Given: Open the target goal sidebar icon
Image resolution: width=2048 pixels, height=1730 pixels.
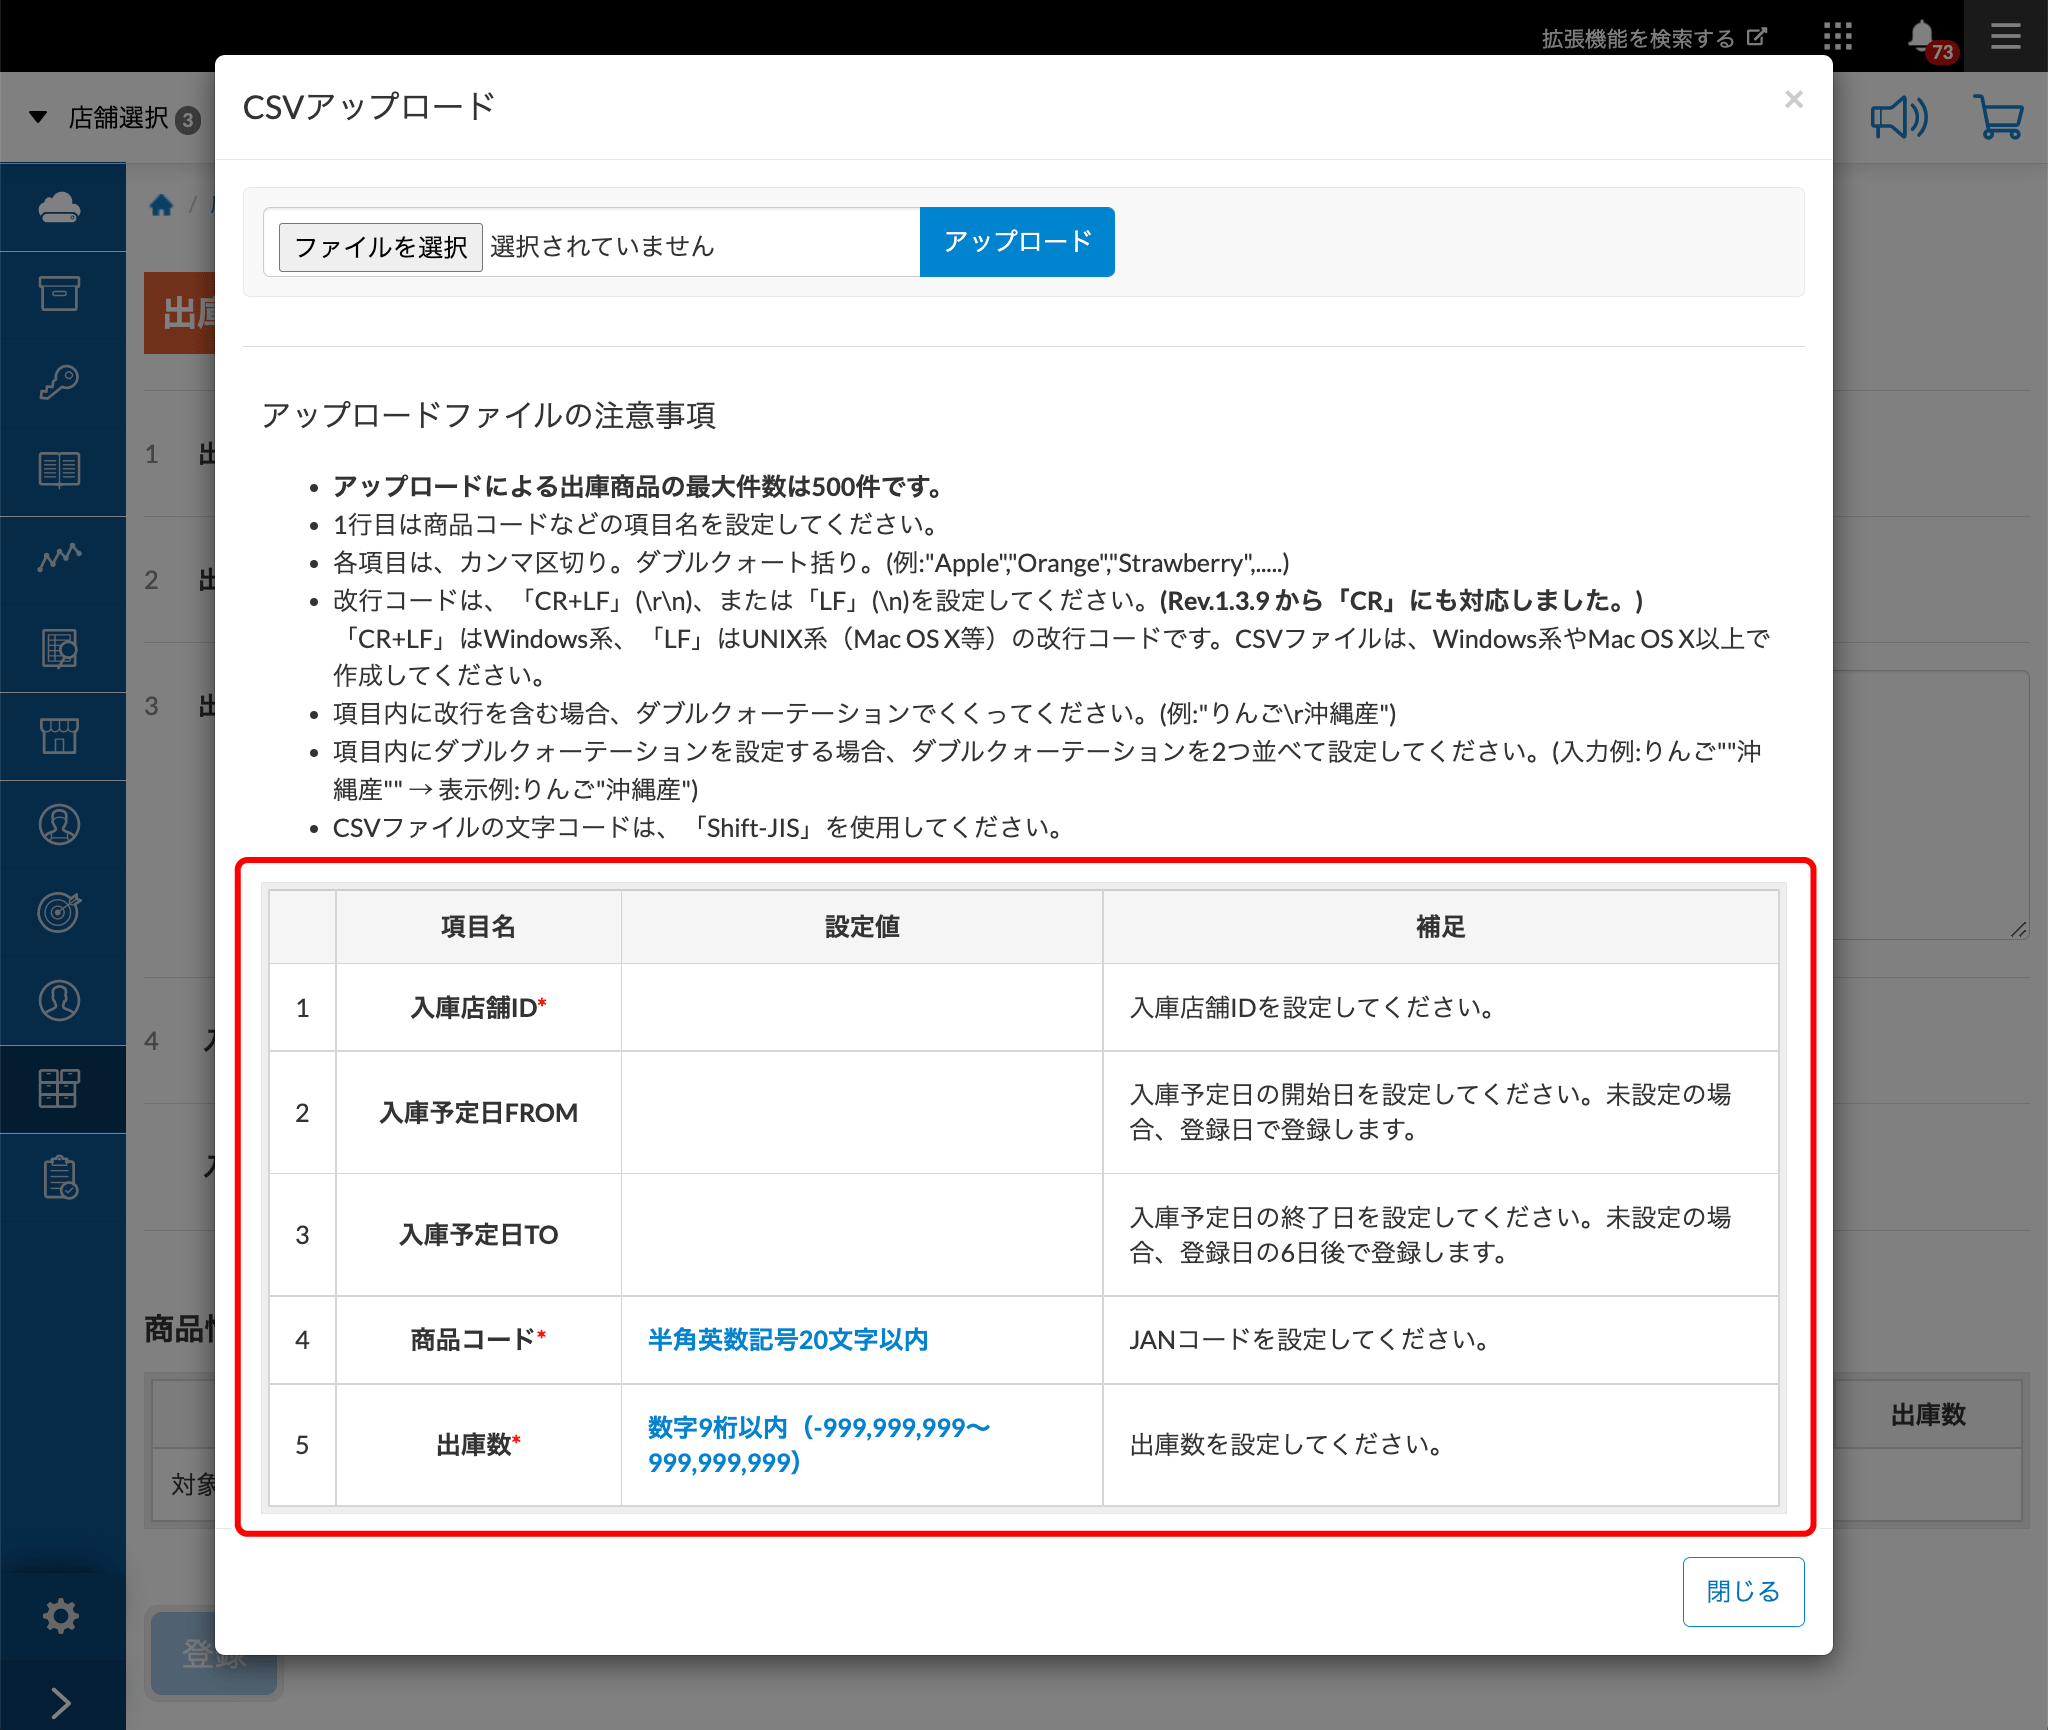Looking at the screenshot, I should pos(60,911).
